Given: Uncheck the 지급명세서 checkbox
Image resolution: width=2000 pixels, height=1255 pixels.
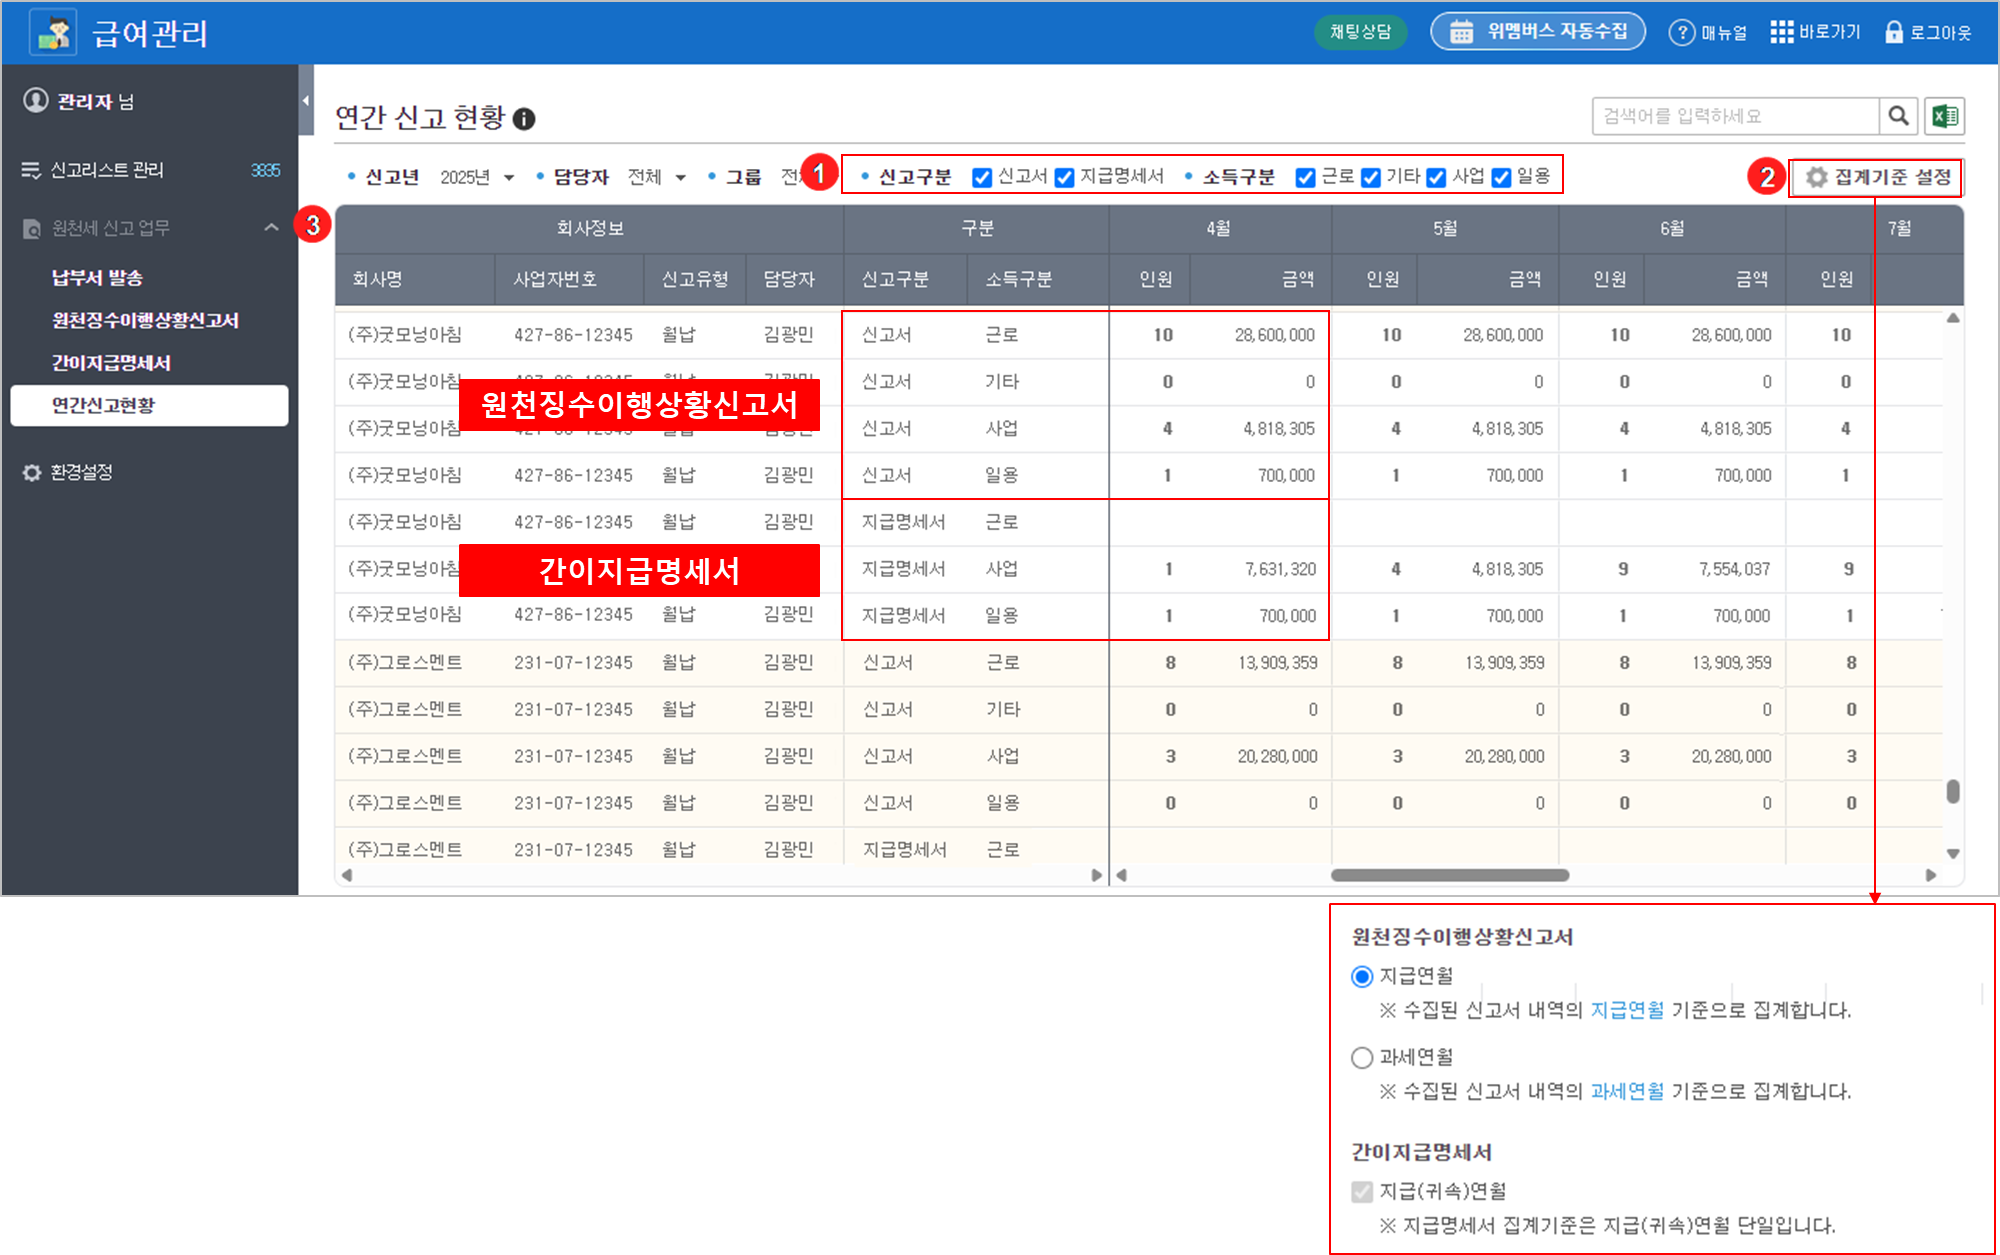Looking at the screenshot, I should point(1065,178).
